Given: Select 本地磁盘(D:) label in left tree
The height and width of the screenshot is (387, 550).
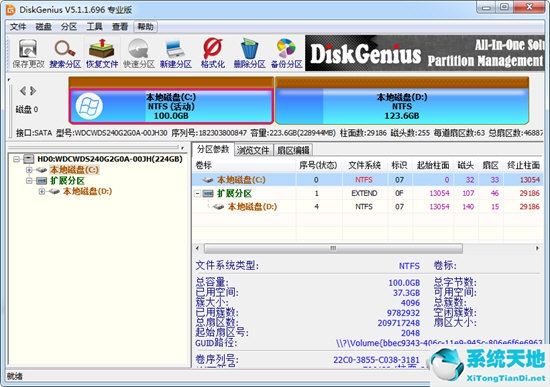Looking at the screenshot, I should pyautogui.click(x=87, y=192).
